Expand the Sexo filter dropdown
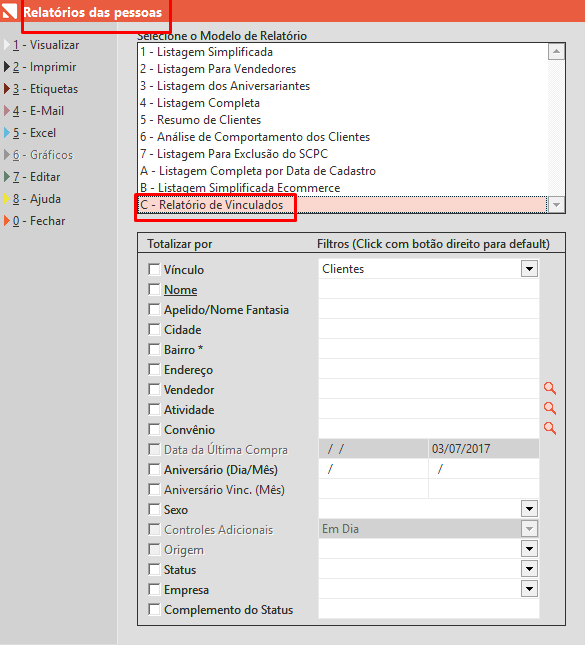The image size is (587, 656). point(529,509)
